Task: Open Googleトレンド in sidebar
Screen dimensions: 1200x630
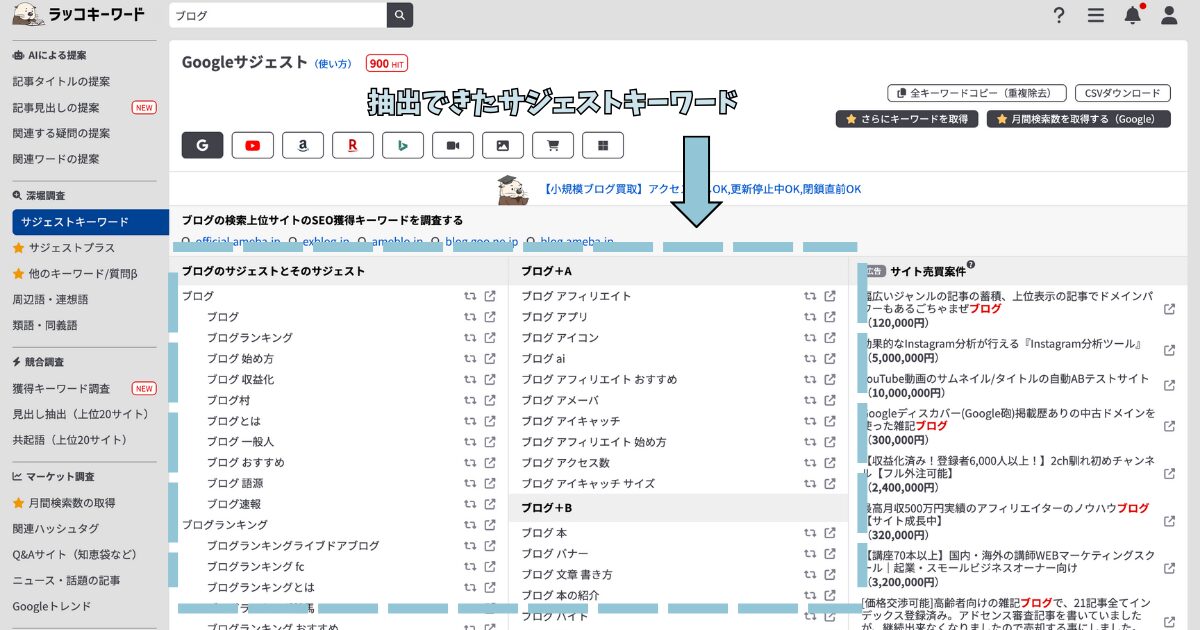Action: click(x=52, y=606)
